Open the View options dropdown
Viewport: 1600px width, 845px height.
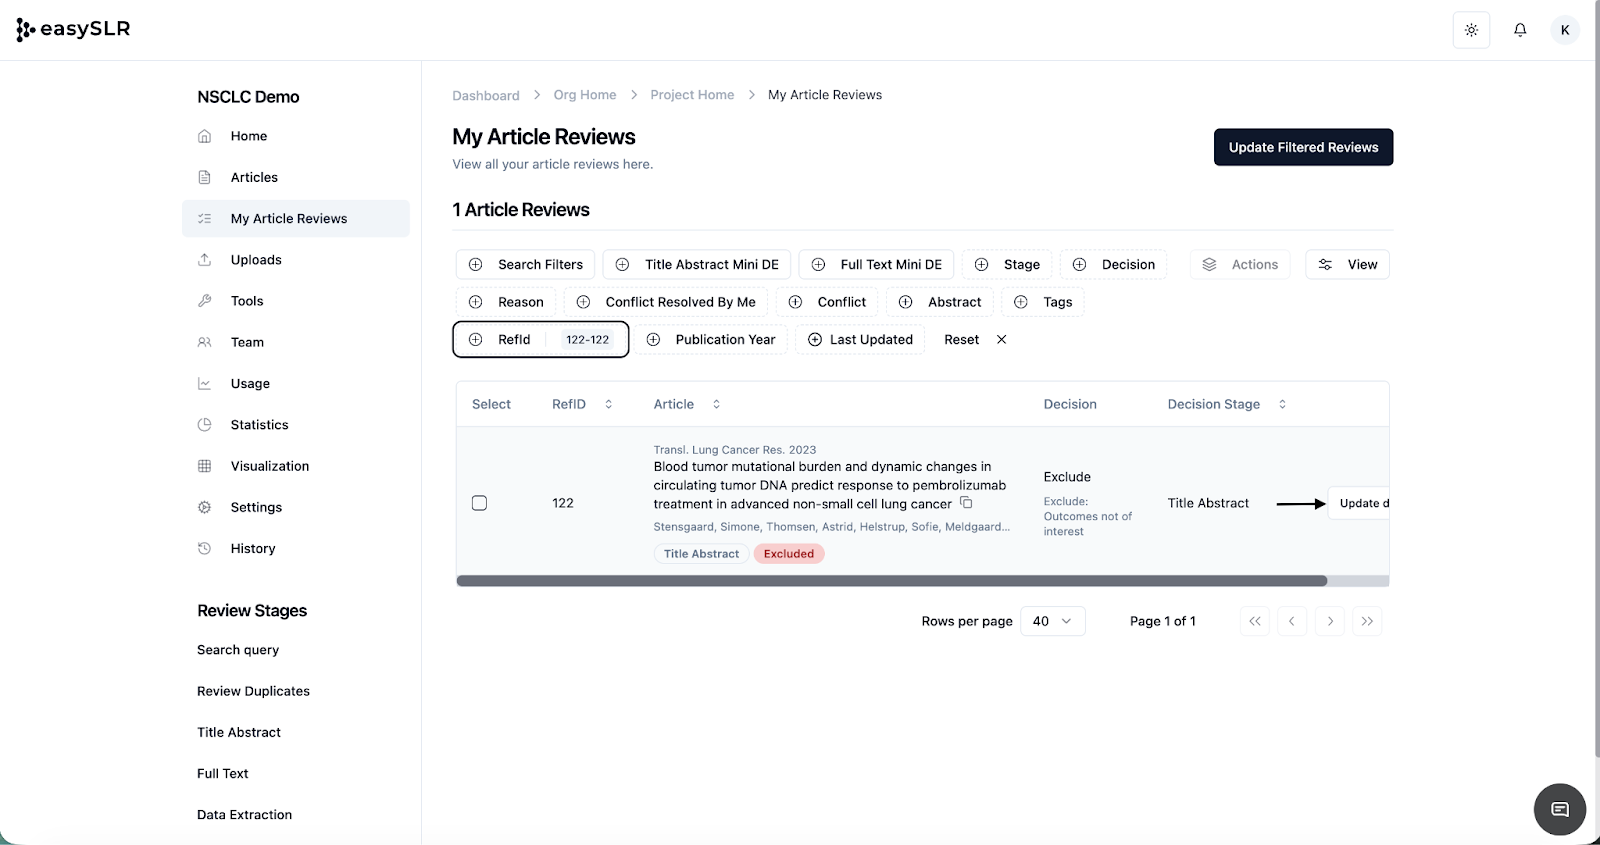tap(1347, 265)
